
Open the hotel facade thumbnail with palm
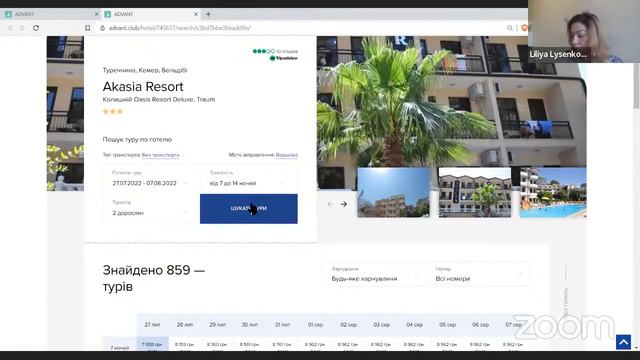click(x=475, y=192)
